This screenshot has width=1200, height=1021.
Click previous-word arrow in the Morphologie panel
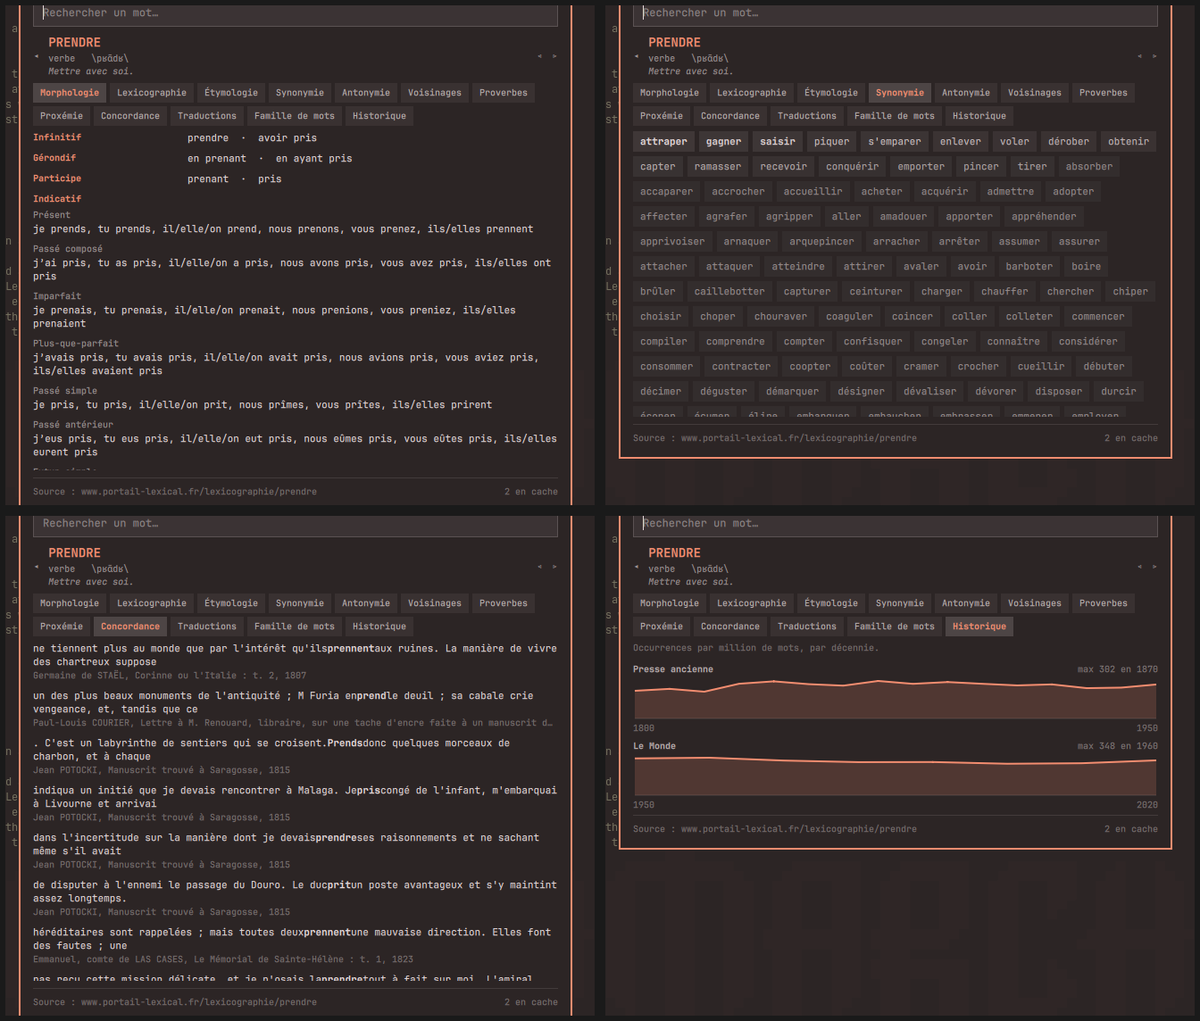[x=540, y=56]
